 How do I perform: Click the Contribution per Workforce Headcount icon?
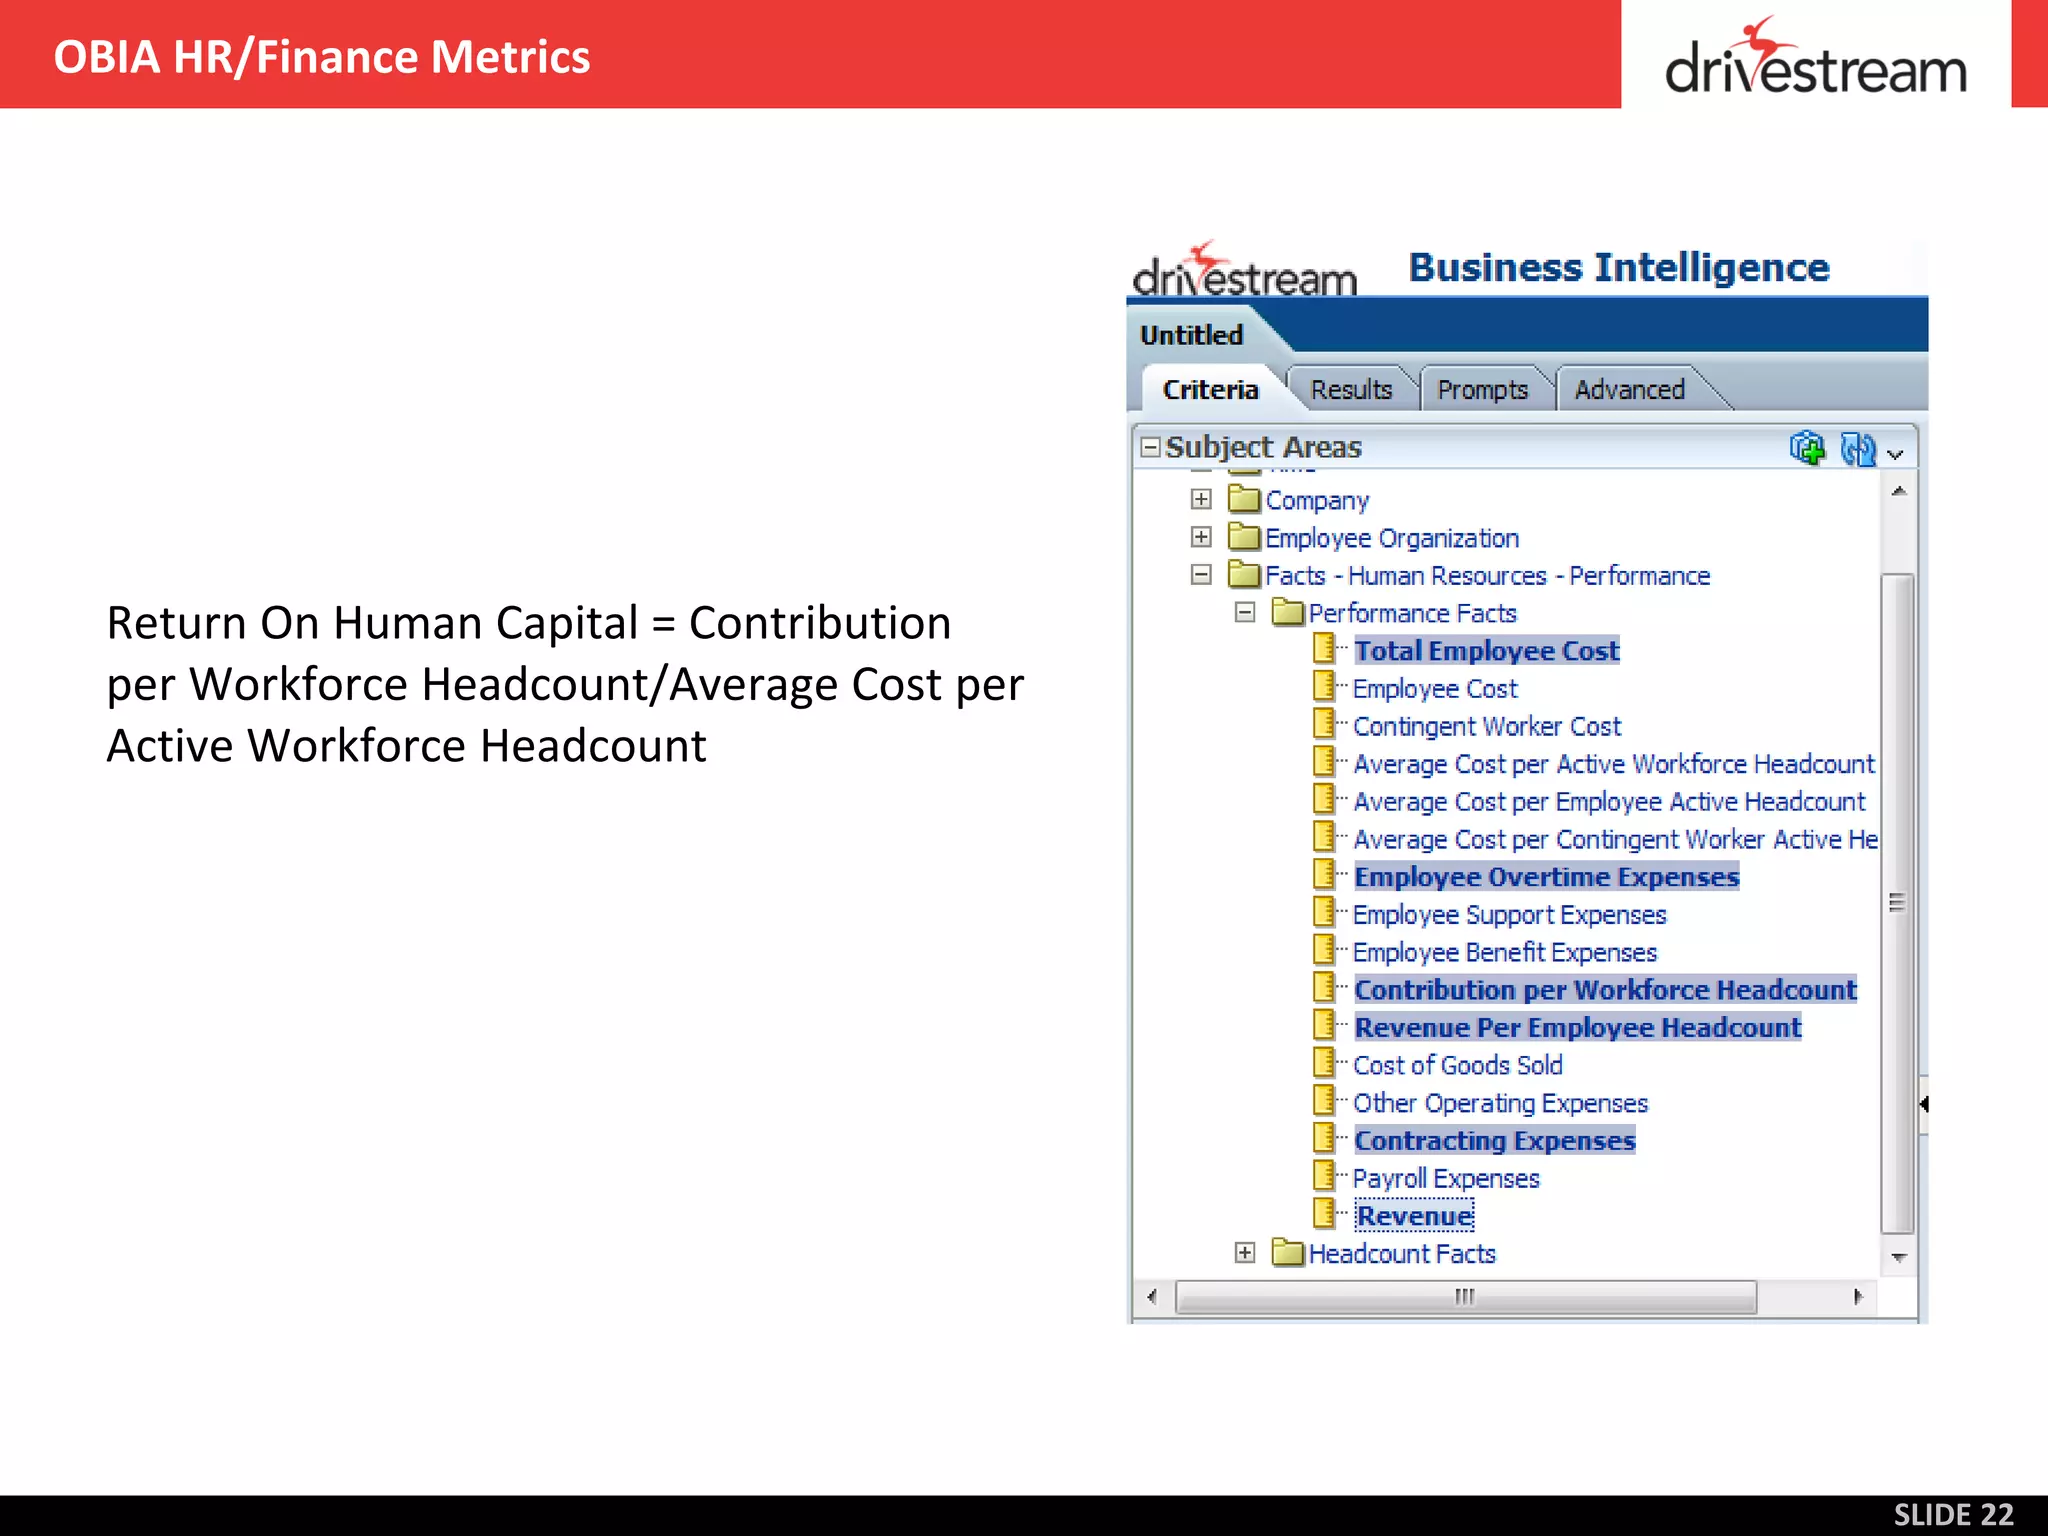(1324, 988)
